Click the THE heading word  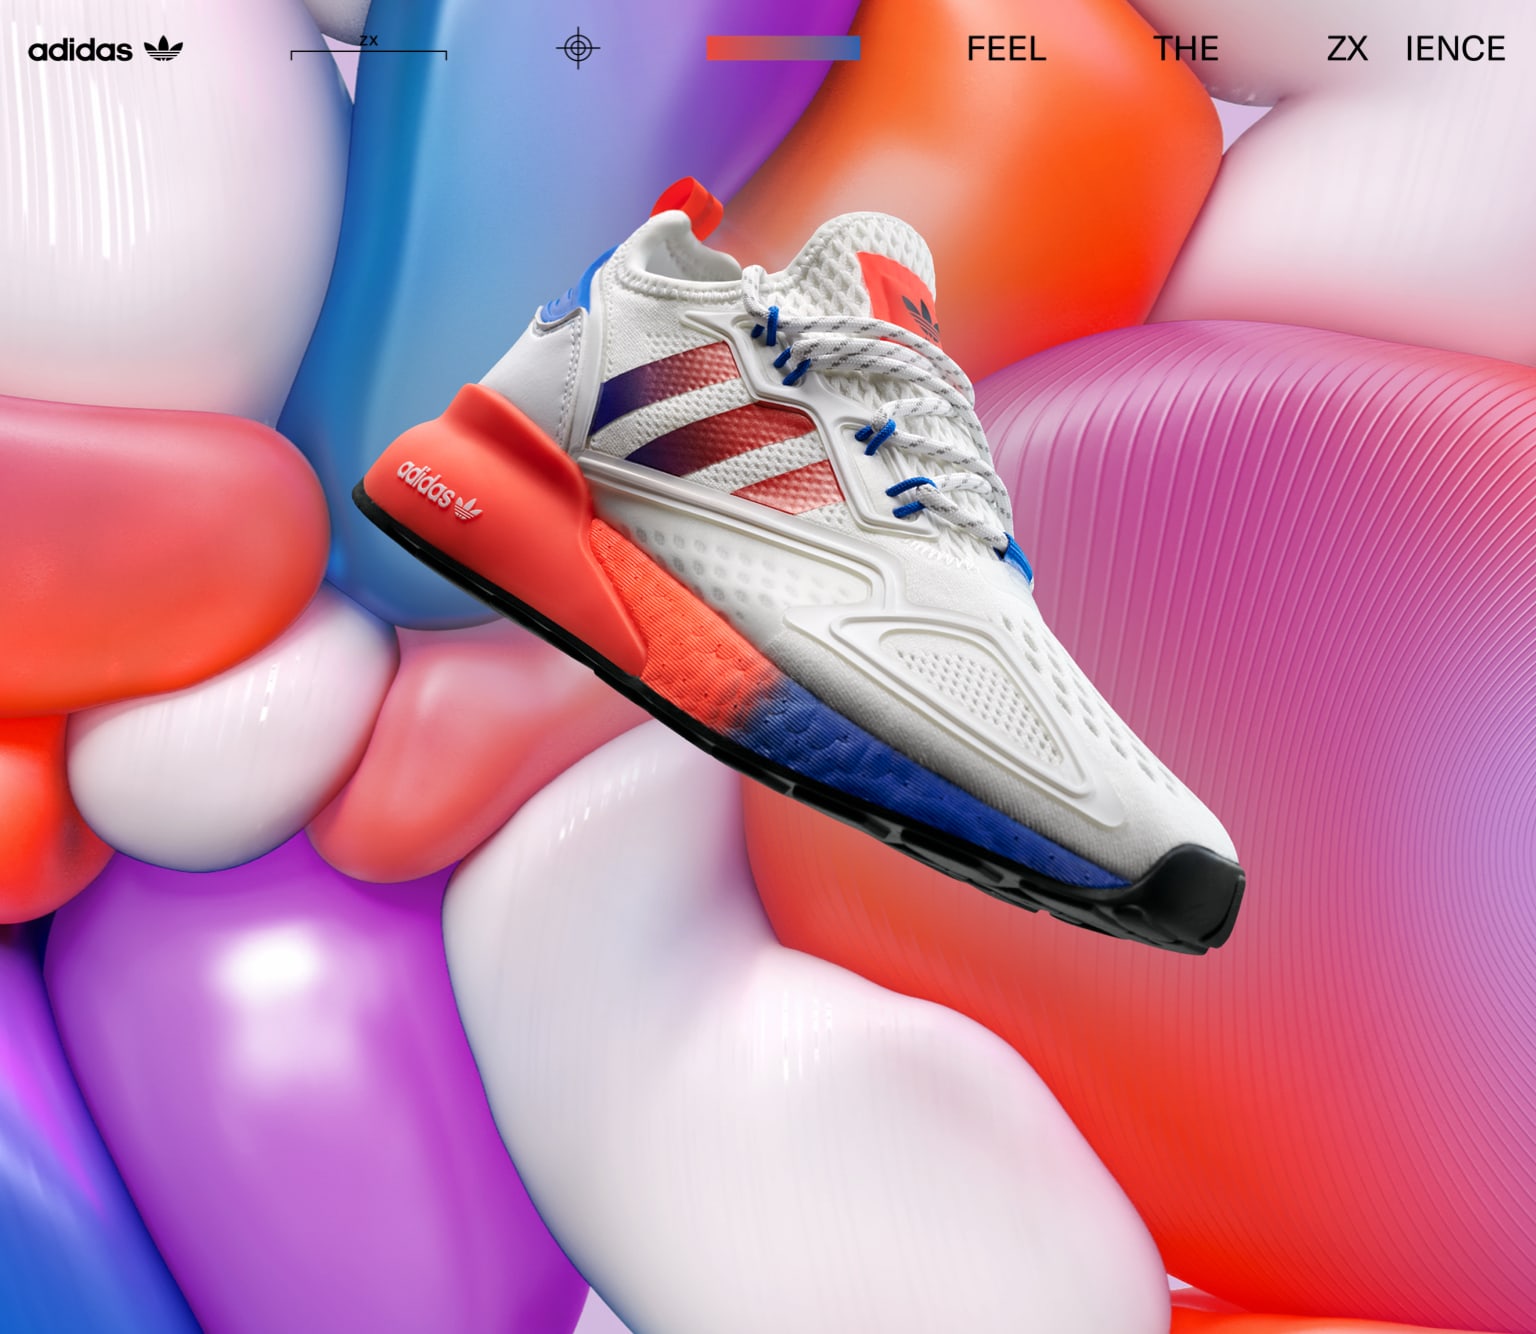coord(1186,48)
